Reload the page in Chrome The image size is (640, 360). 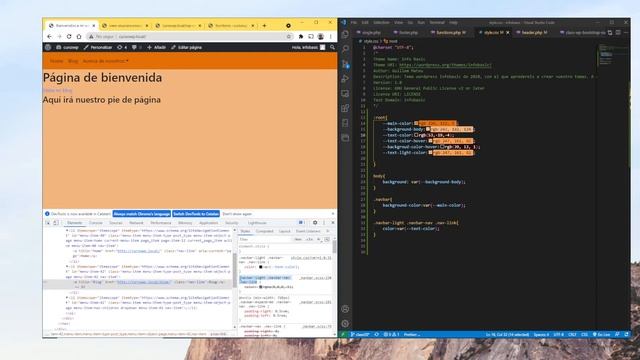(x=69, y=36)
